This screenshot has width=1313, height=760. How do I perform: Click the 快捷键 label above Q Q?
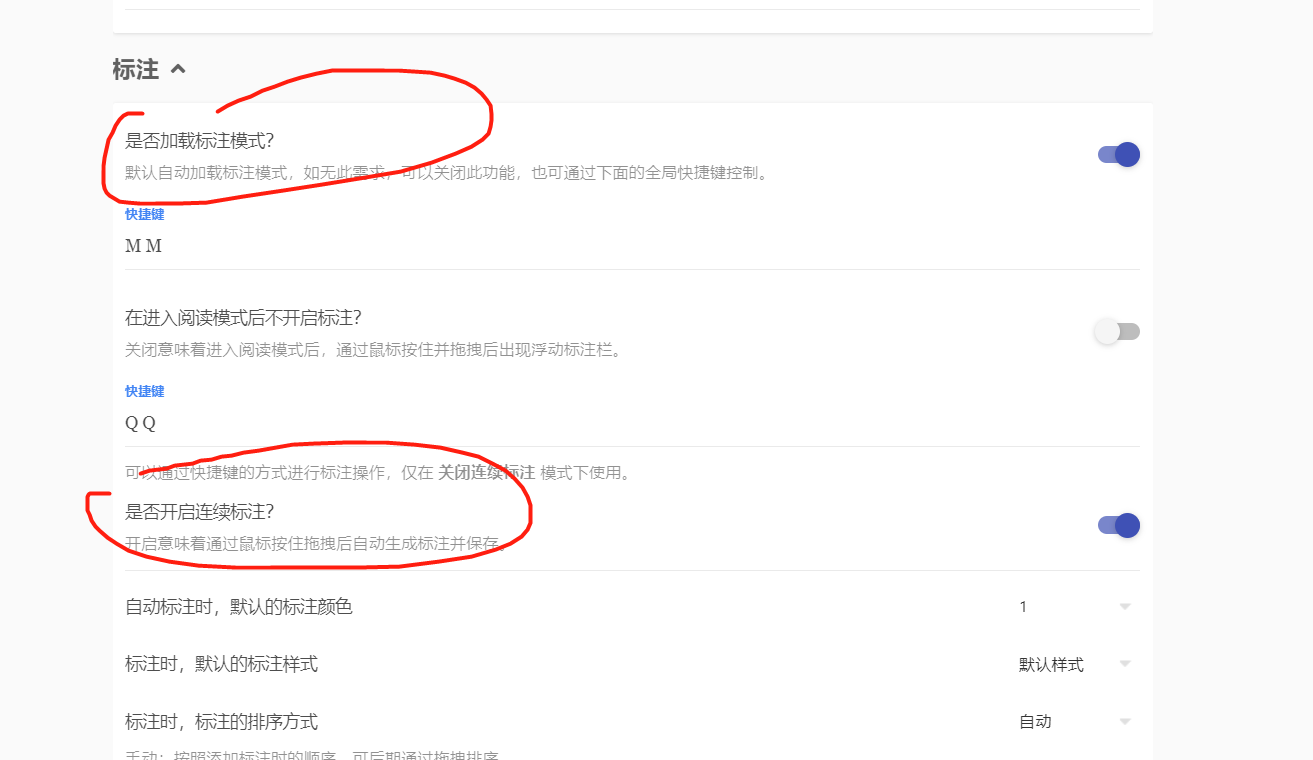coord(145,391)
